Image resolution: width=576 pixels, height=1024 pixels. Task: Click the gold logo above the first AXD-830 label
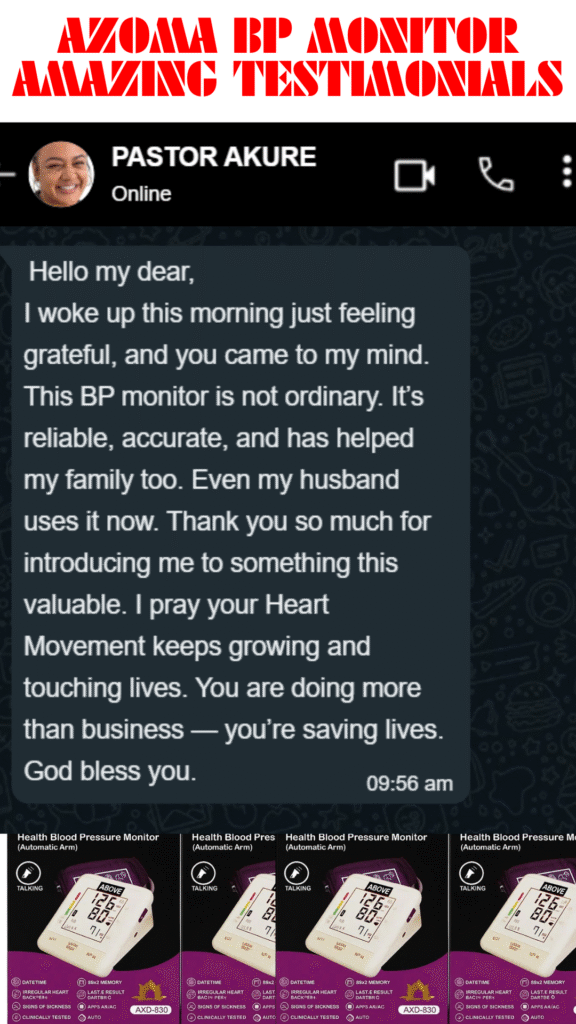[150, 990]
